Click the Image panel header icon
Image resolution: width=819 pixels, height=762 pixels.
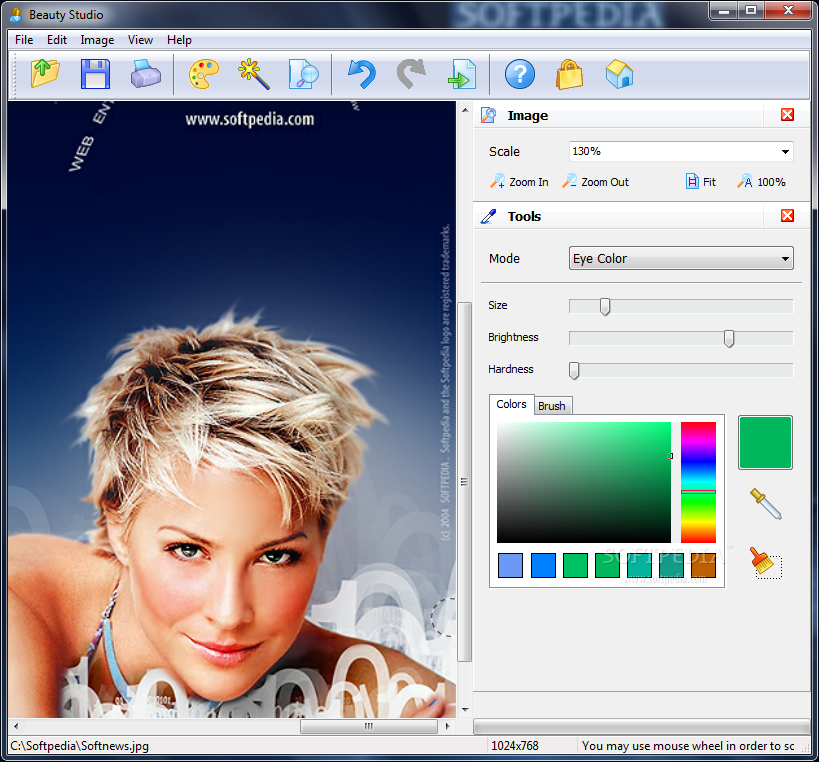click(x=488, y=115)
